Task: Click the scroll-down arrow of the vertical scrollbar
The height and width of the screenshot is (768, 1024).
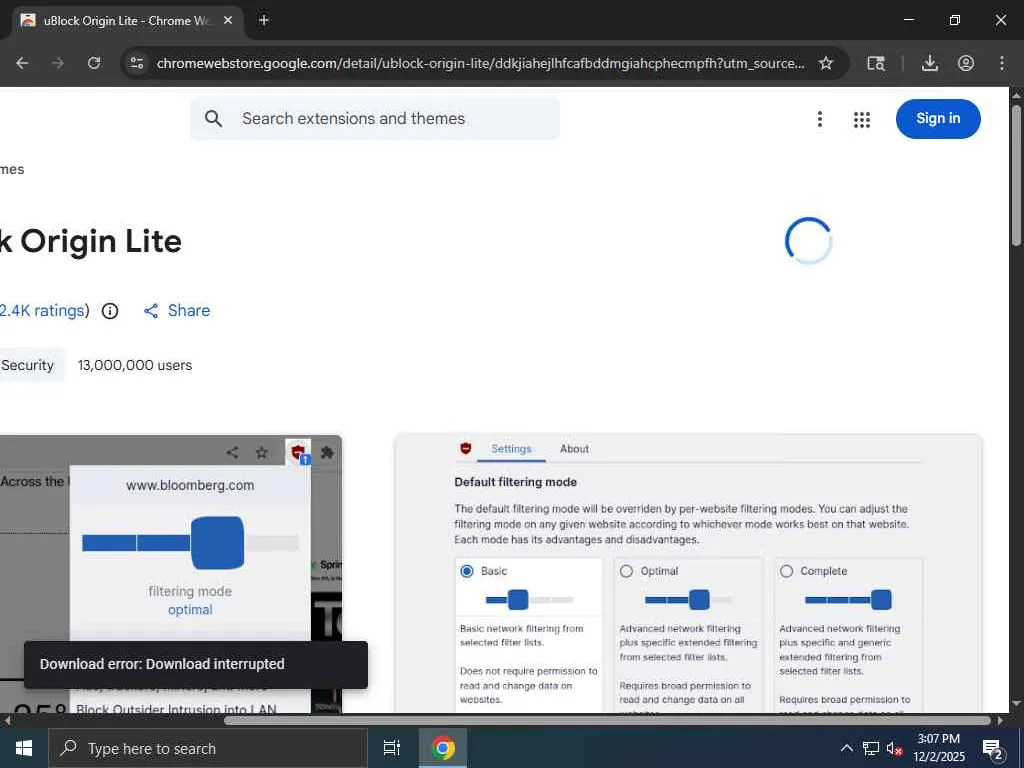Action: click(1016, 704)
